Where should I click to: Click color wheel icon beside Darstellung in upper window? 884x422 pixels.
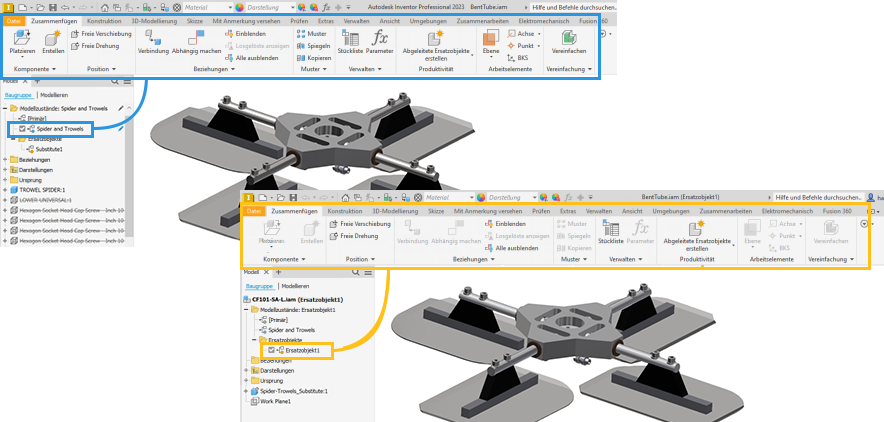239,8
